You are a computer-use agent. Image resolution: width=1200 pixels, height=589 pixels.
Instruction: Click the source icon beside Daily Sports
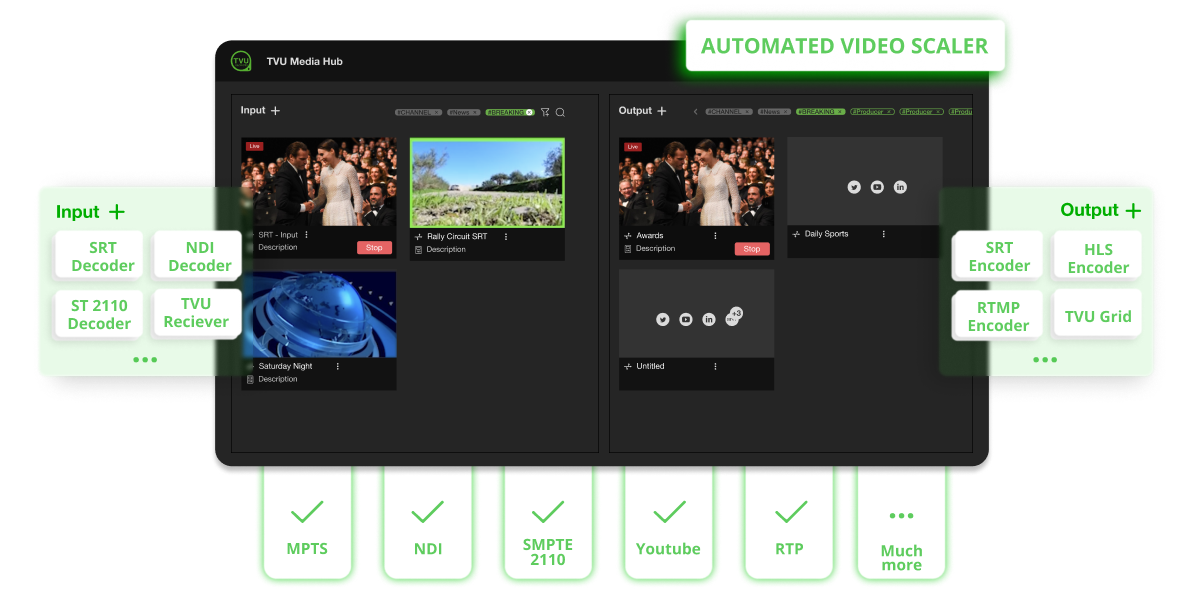(x=796, y=234)
